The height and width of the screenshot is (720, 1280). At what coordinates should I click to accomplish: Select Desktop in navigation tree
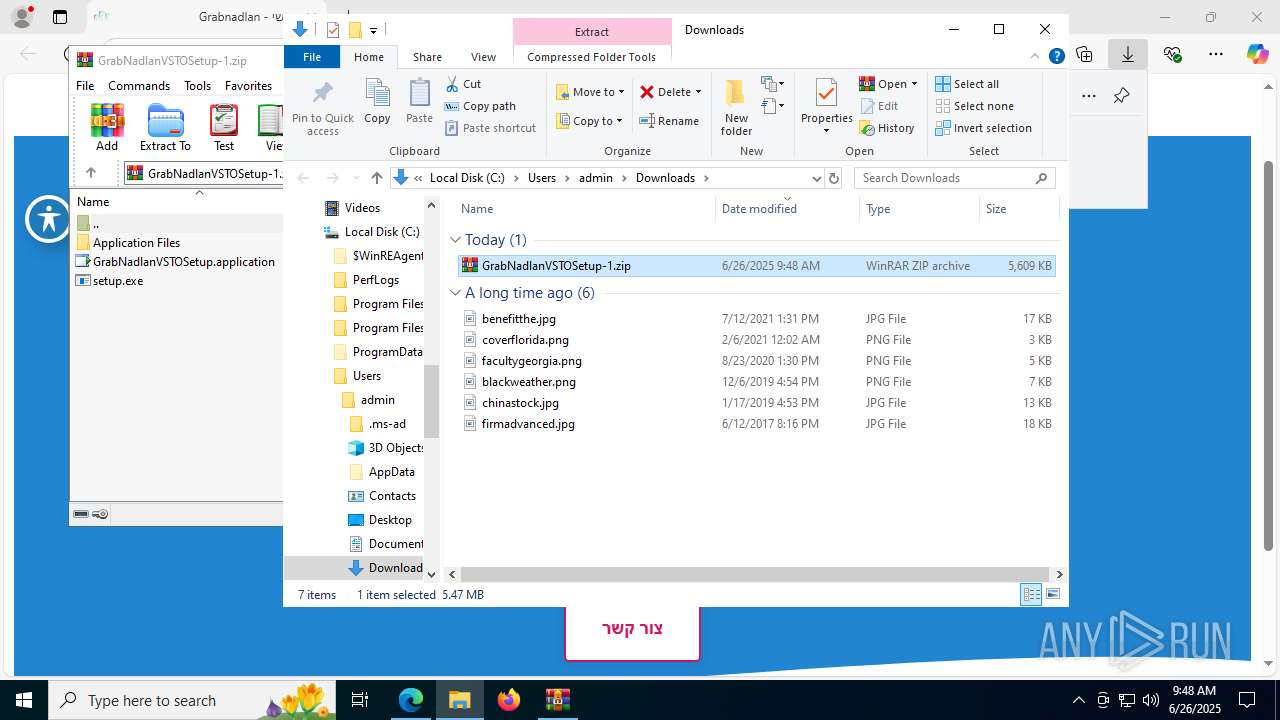[389, 520]
